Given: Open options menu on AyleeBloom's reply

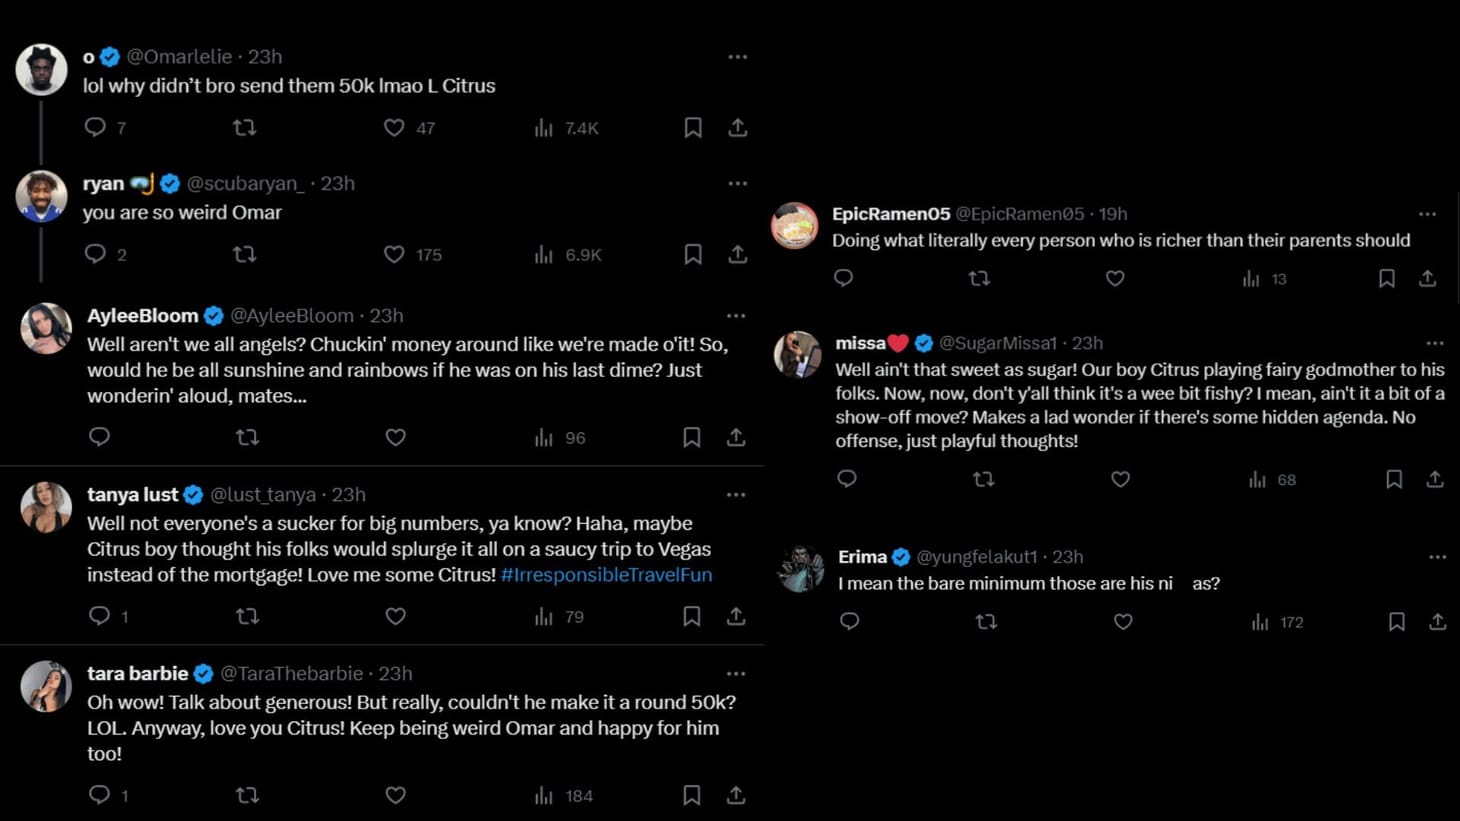Looking at the screenshot, I should pyautogui.click(x=737, y=315).
